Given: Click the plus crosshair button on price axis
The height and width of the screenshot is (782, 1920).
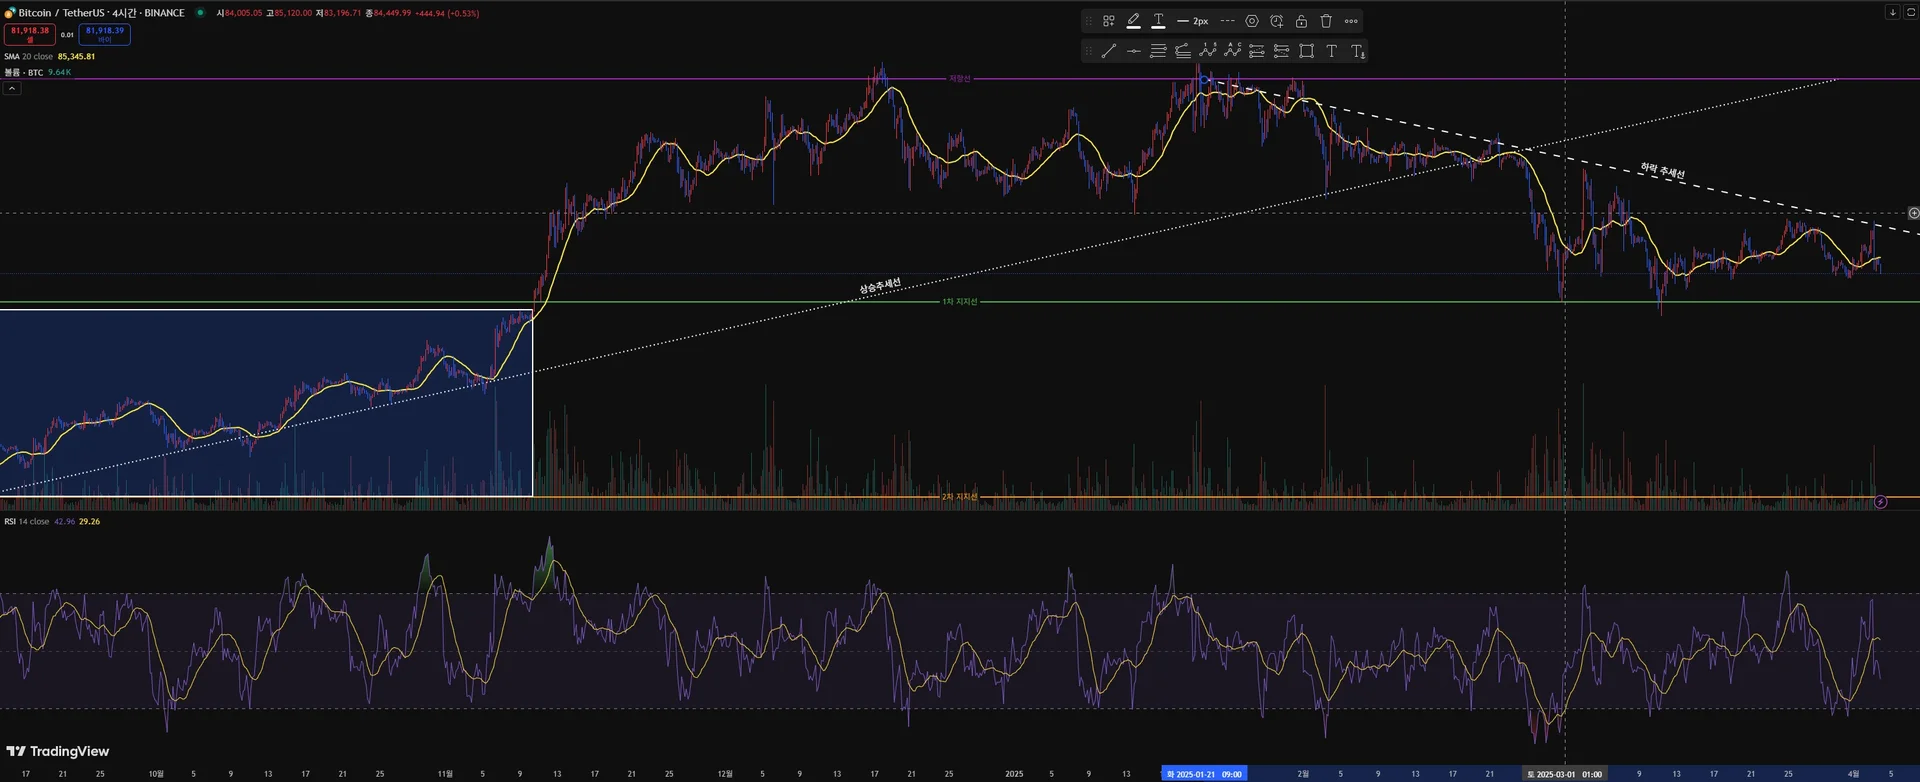Looking at the screenshot, I should click(x=1913, y=213).
